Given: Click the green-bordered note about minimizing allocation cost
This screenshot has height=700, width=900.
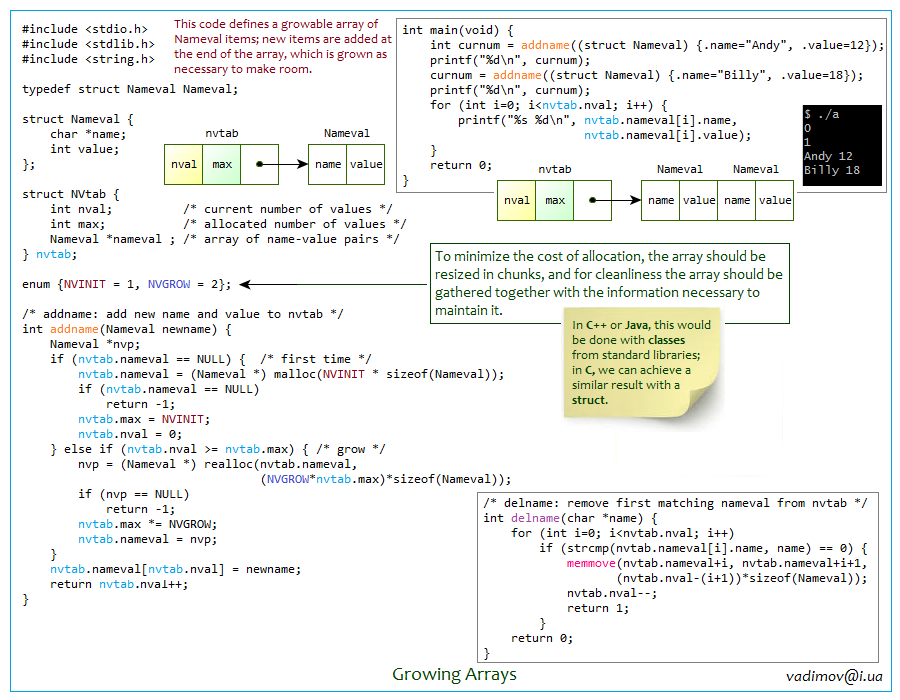Looking at the screenshot, I should click(x=610, y=283).
